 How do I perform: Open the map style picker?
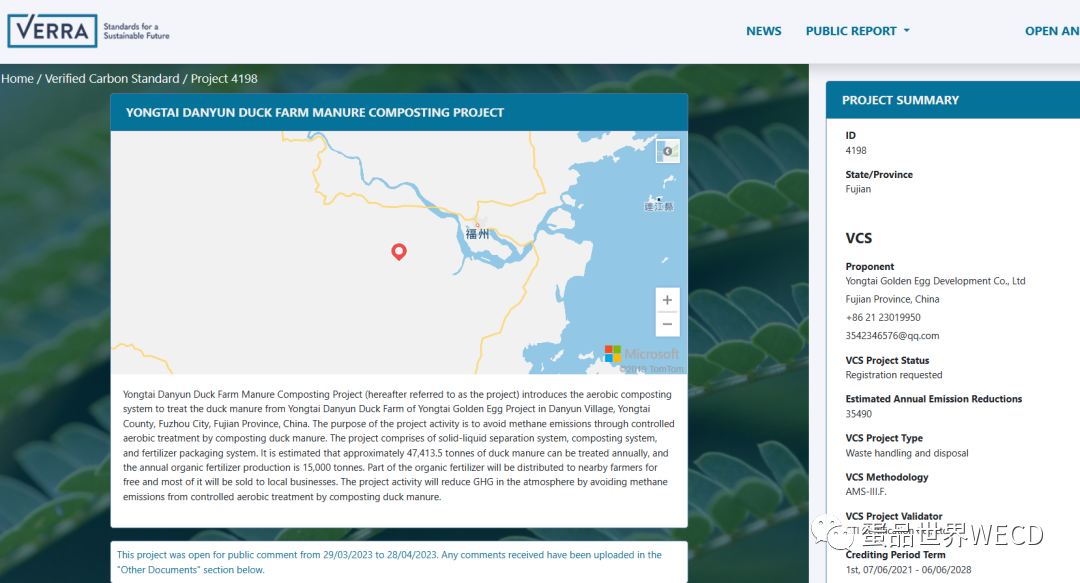(667, 151)
